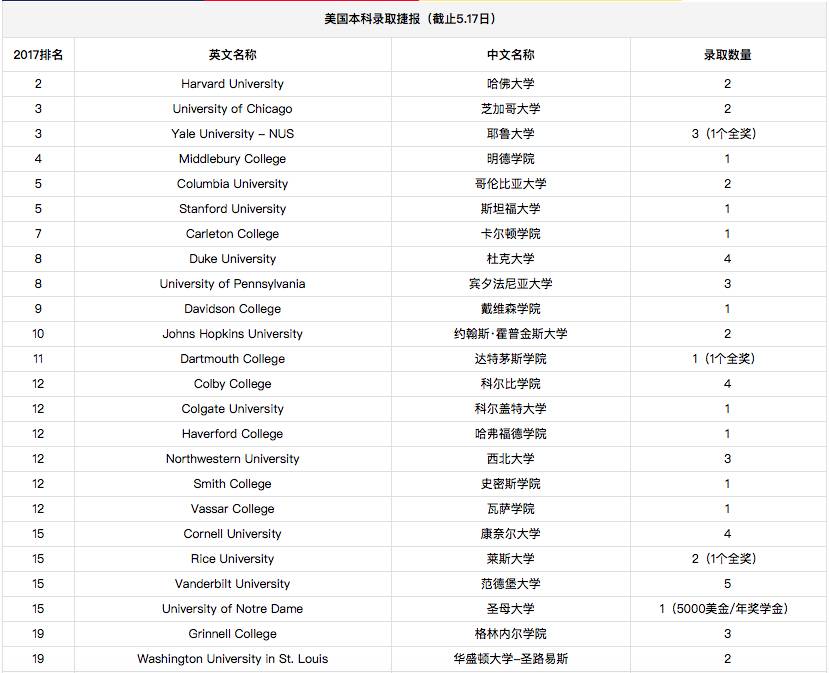Click the 哥伦比亚大学 cell

coord(511,184)
